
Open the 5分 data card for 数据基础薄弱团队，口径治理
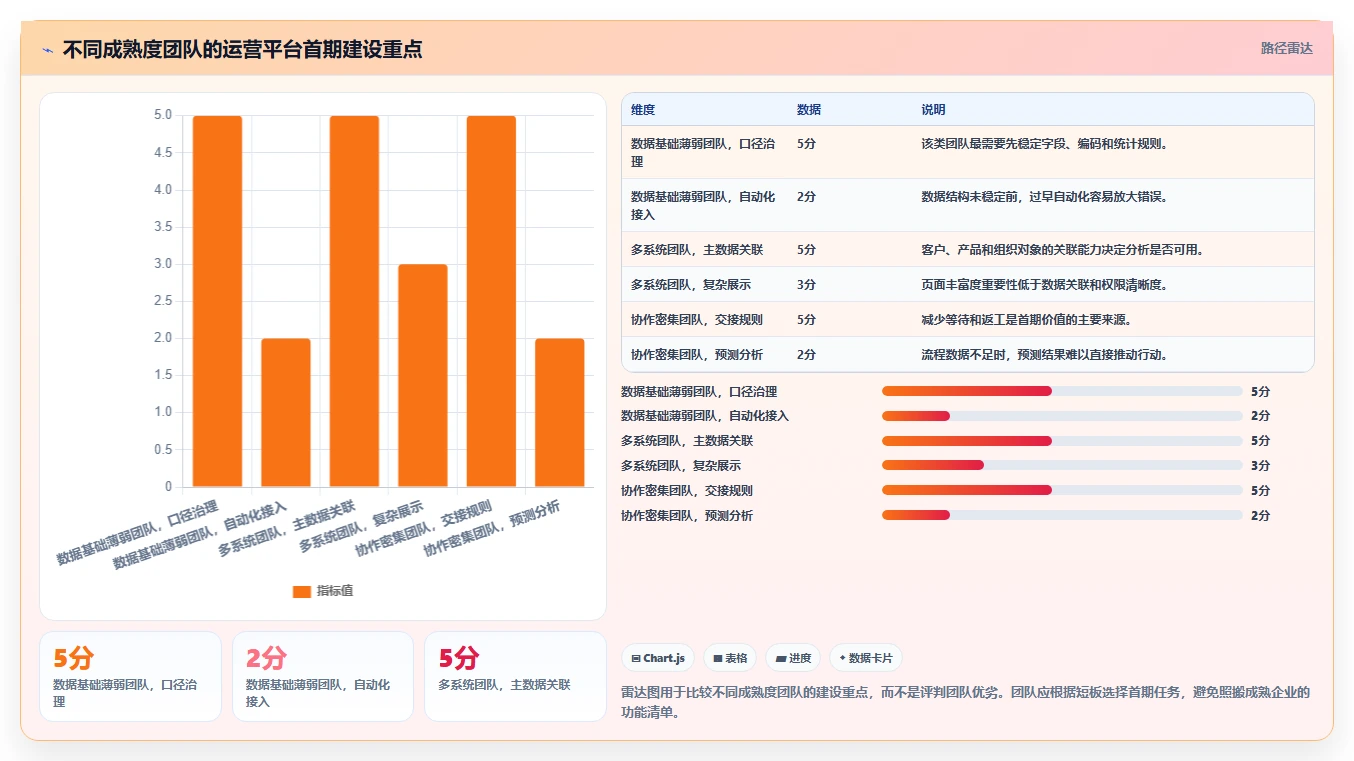click(x=130, y=676)
